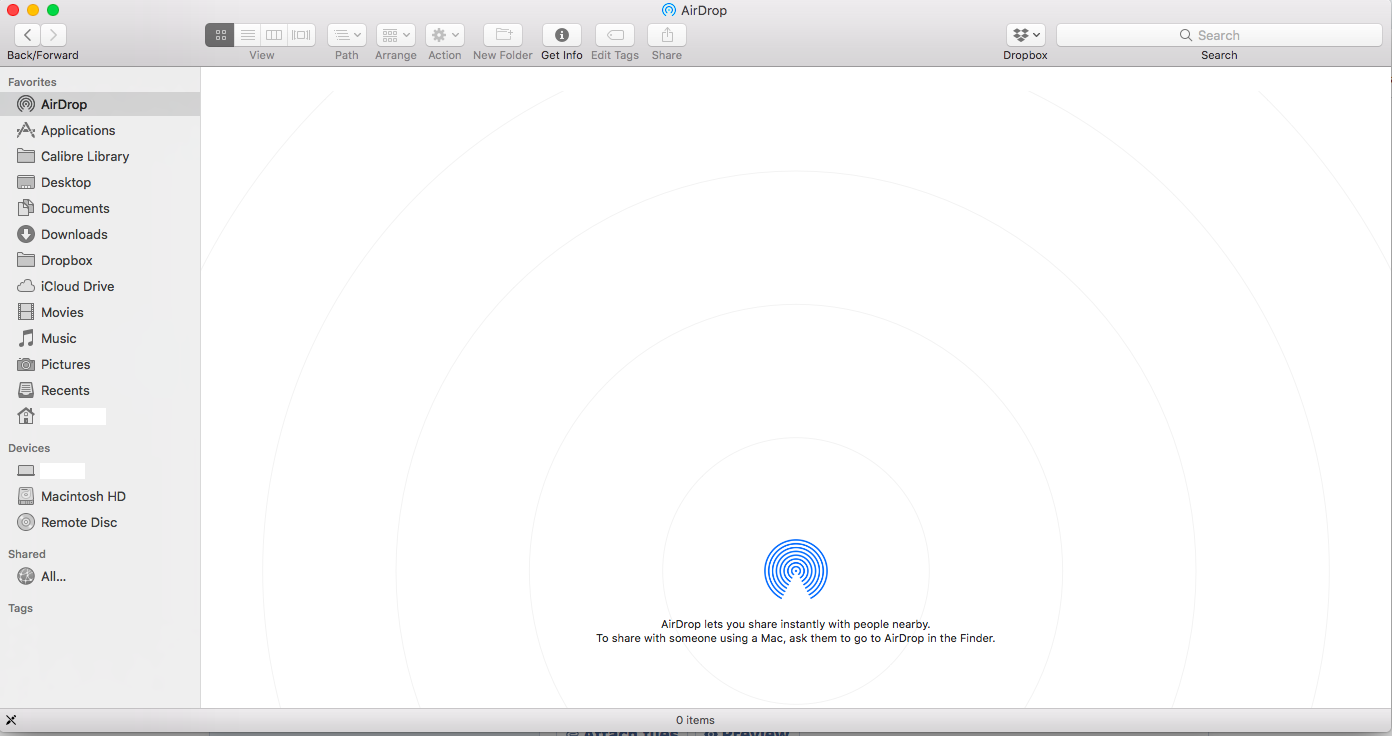Click the Edit Tags toolbar button
The height and width of the screenshot is (736, 1392).
pos(615,35)
